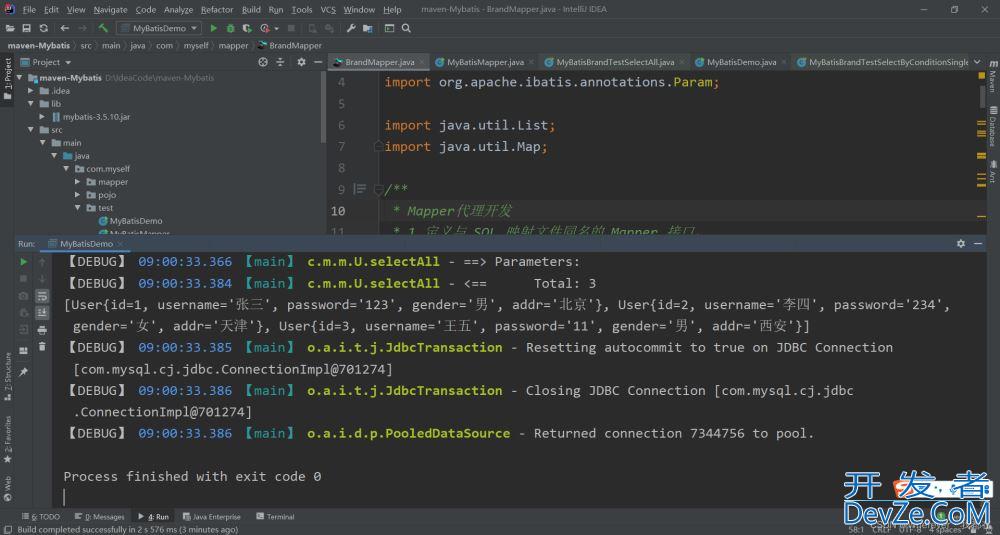Image resolution: width=1000 pixels, height=535 pixels.
Task: Pin the Run tab with pin icon
Action: click(24, 372)
